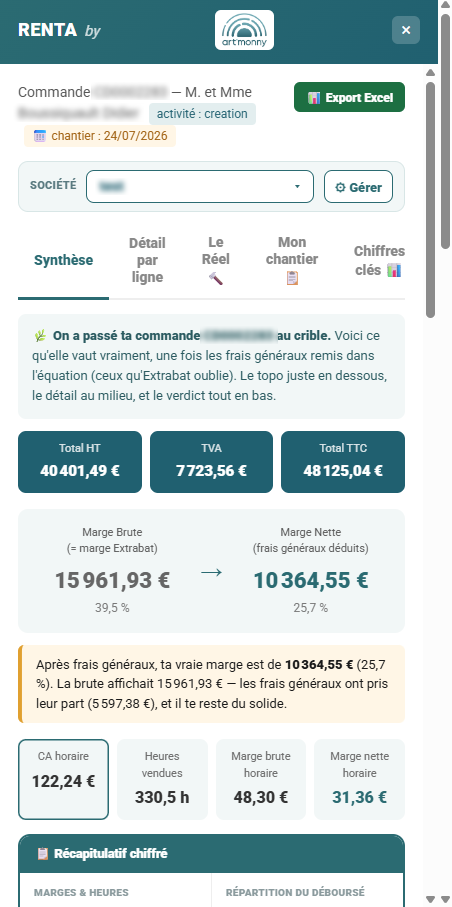Viewport: 452px width, 907px height.
Task: Export the order to Excel
Action: click(x=350, y=97)
